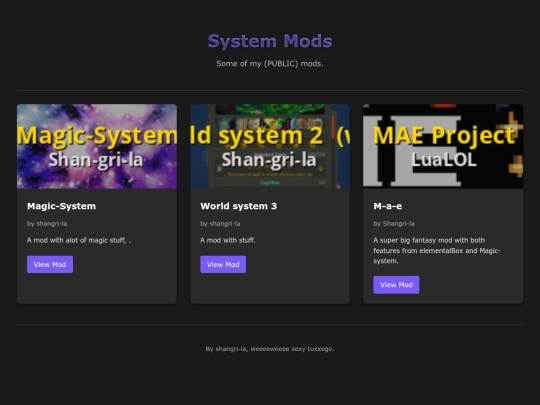The width and height of the screenshot is (540, 405).
Task: Click View Mod button for Magic-System
Action: click(50, 264)
